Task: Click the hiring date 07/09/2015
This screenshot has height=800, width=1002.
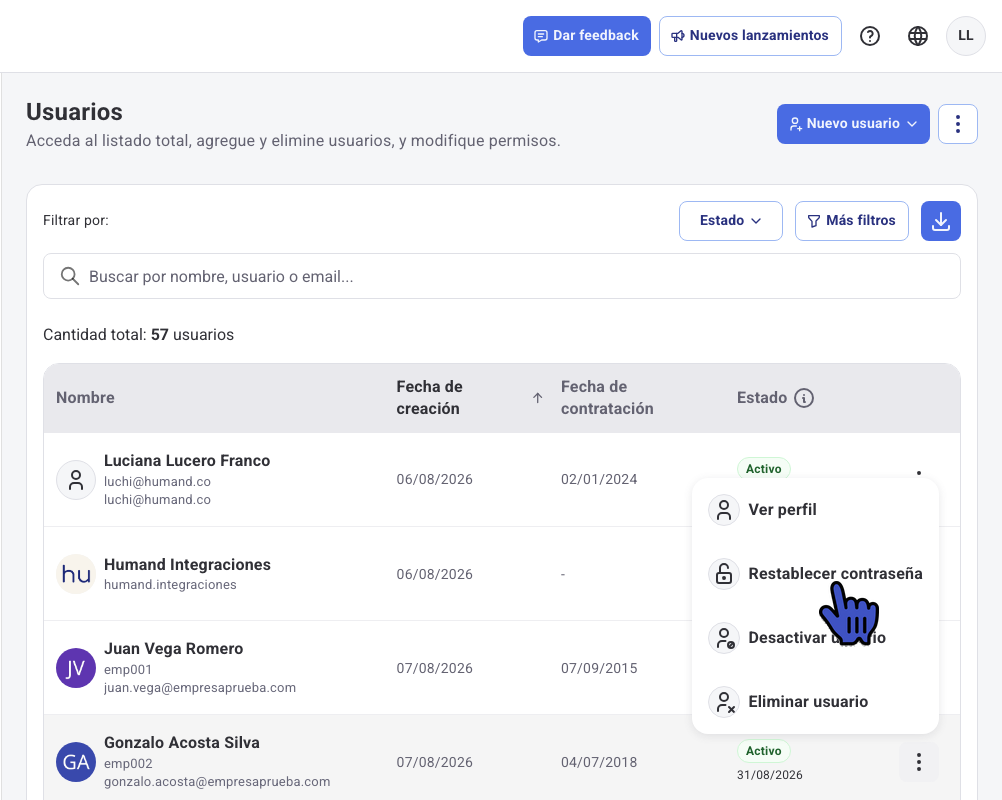Action: click(599, 668)
